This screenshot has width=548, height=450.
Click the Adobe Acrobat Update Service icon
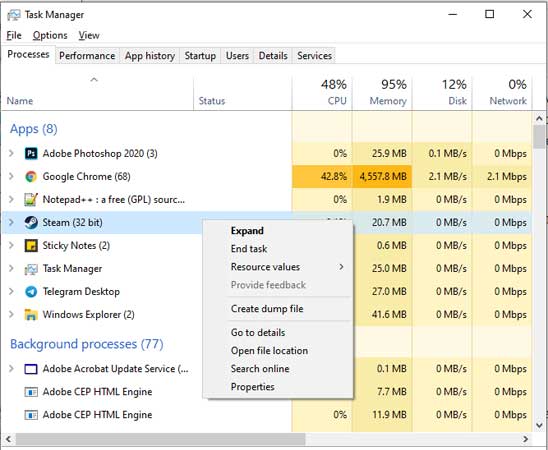click(x=31, y=369)
